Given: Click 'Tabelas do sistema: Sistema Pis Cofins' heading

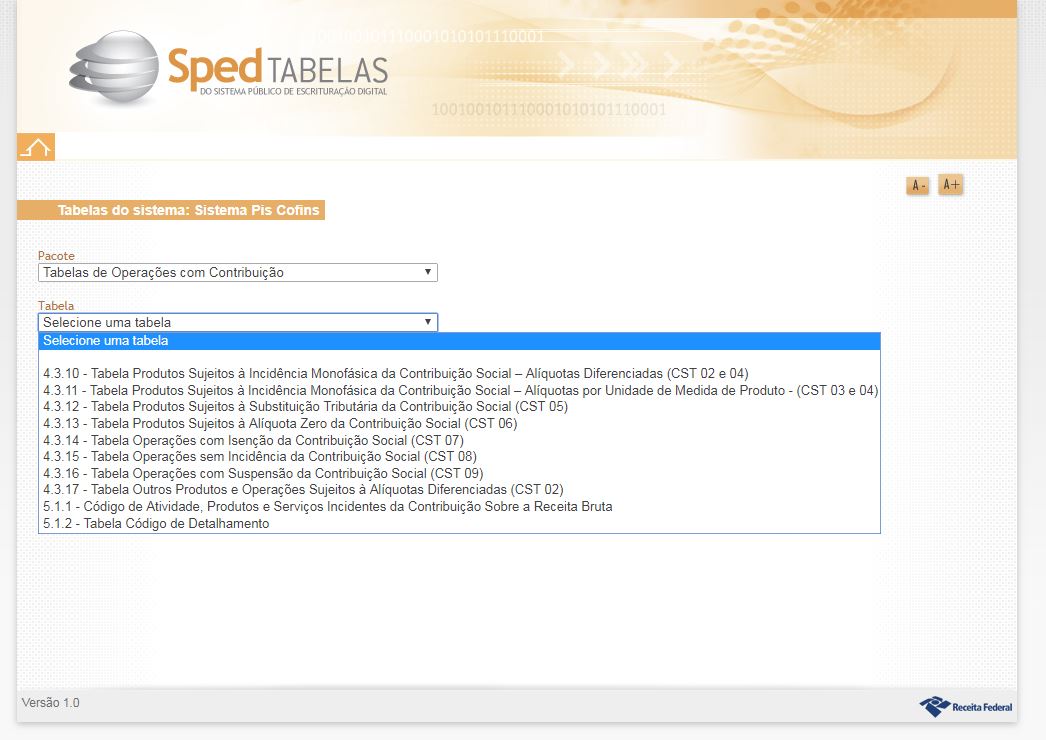Looking at the screenshot, I should pos(171,210).
